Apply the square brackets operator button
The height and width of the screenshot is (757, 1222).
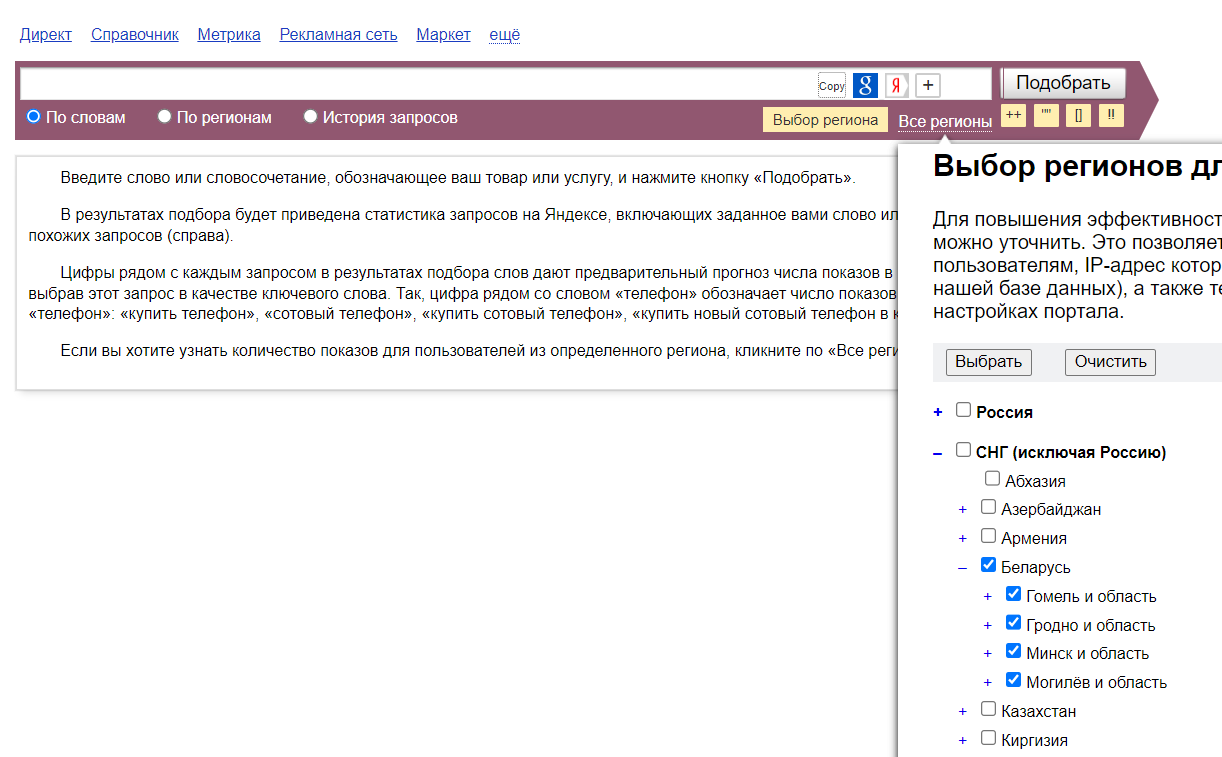point(1078,115)
